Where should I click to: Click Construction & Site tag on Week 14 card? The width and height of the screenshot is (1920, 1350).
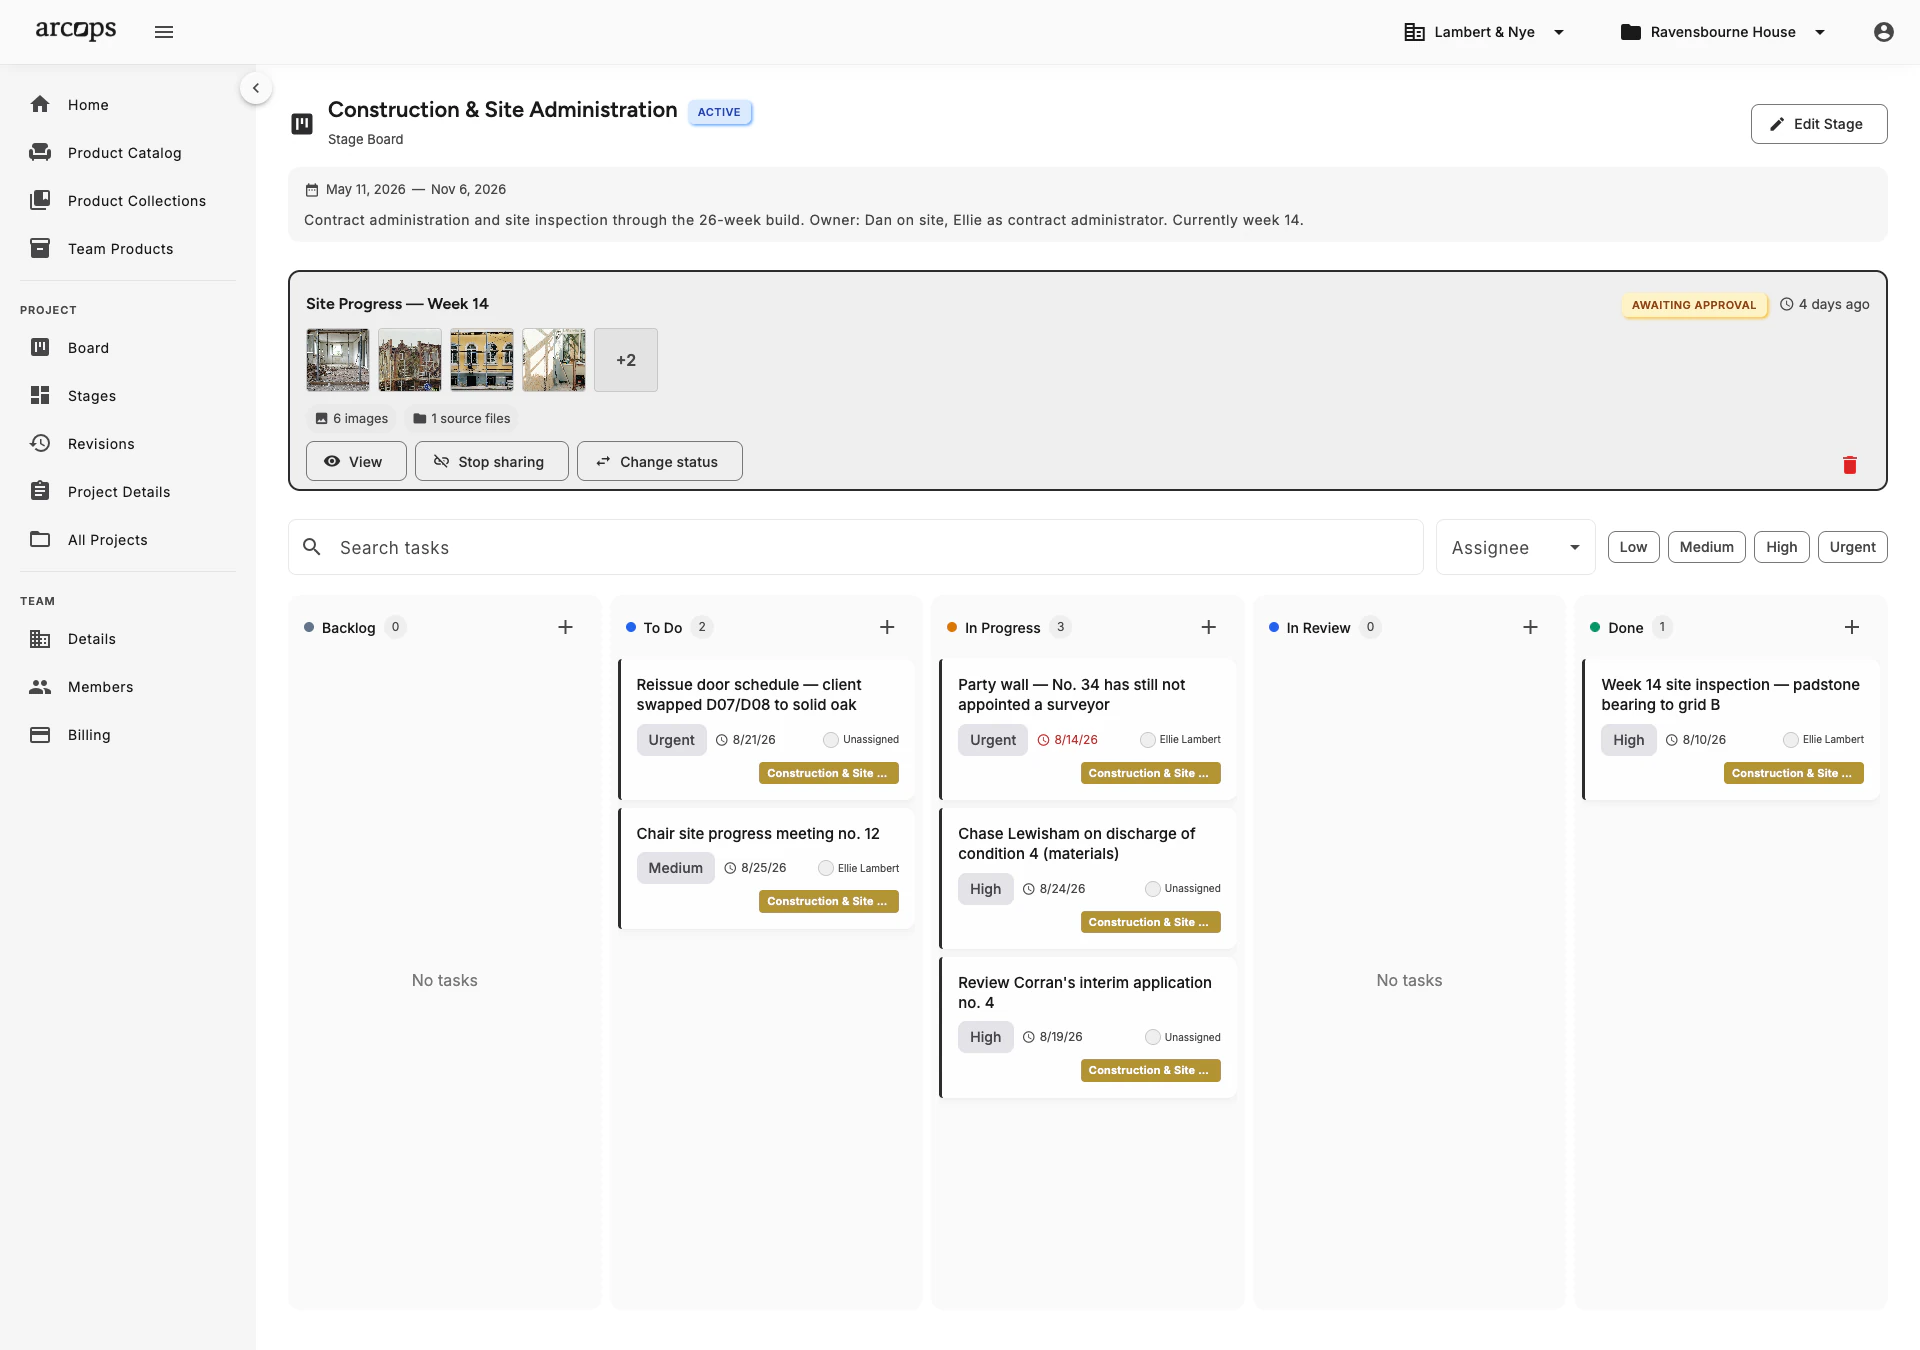[x=1794, y=773]
